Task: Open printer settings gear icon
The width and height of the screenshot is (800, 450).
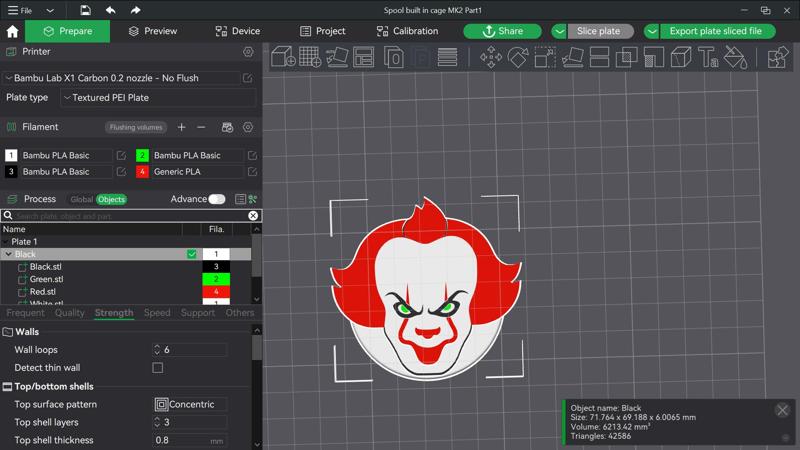Action: 248,52
